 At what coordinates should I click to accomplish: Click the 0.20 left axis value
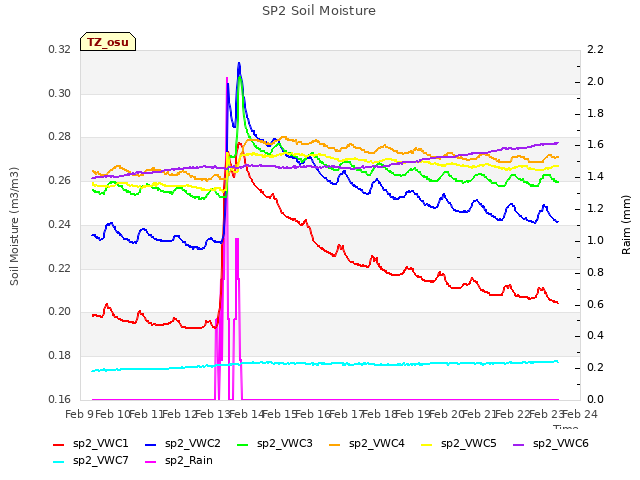pos(60,312)
